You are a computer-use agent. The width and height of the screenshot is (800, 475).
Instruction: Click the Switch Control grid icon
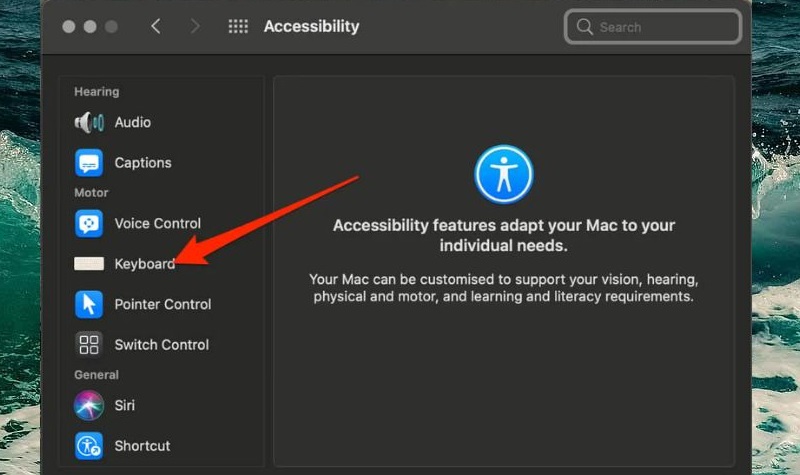[89, 345]
